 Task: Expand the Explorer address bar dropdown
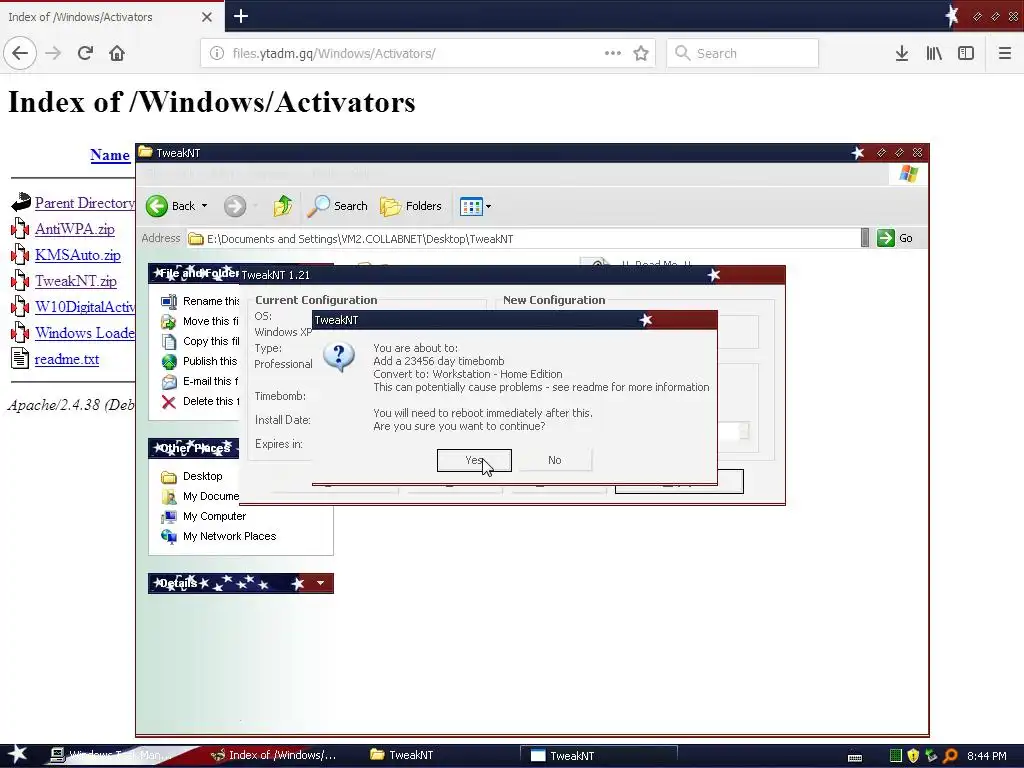tap(865, 238)
